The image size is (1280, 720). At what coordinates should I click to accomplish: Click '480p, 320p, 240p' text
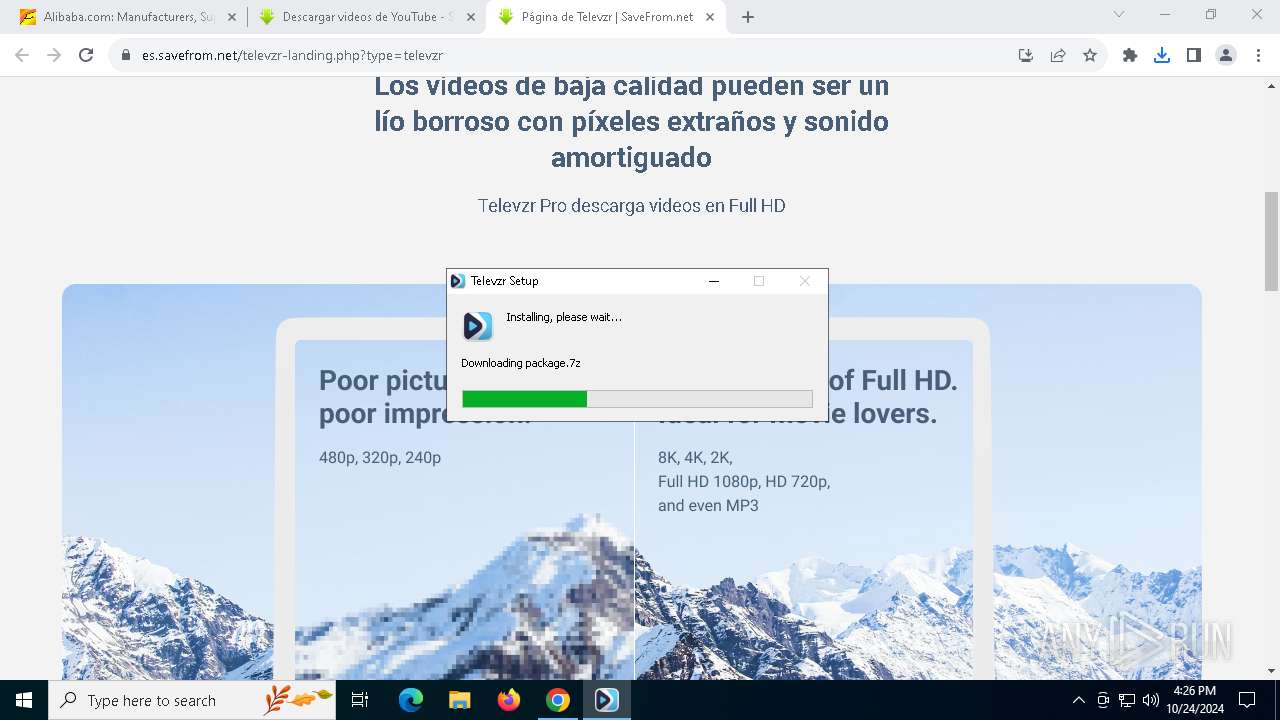[380, 458]
